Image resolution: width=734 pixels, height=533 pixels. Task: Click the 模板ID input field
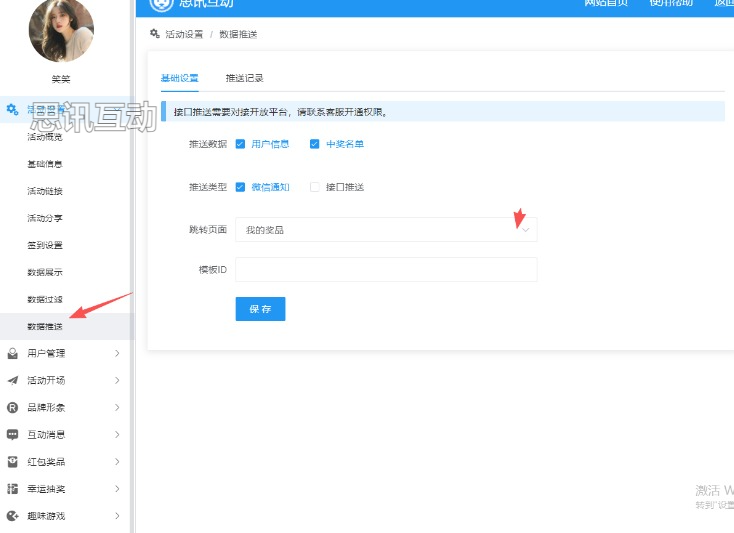(x=385, y=270)
